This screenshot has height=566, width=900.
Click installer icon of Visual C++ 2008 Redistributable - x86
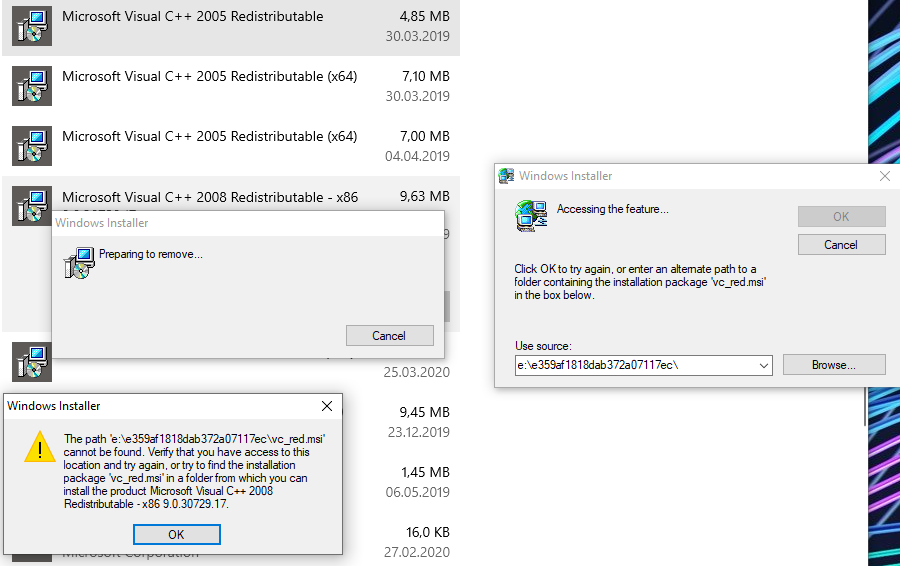tap(32, 206)
